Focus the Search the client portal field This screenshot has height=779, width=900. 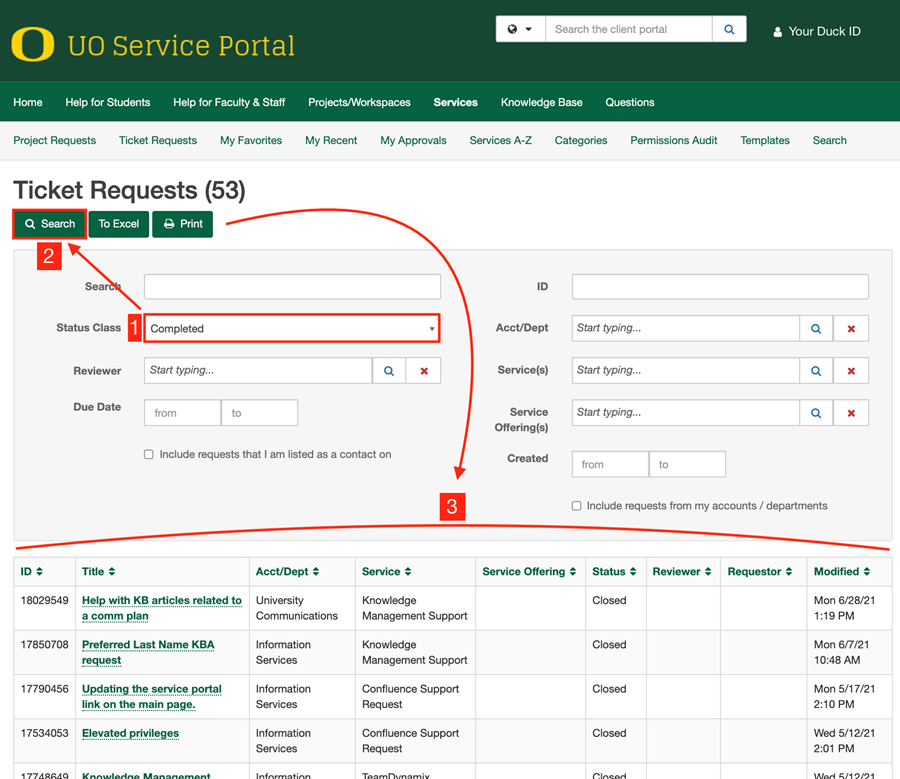pyautogui.click(x=629, y=29)
